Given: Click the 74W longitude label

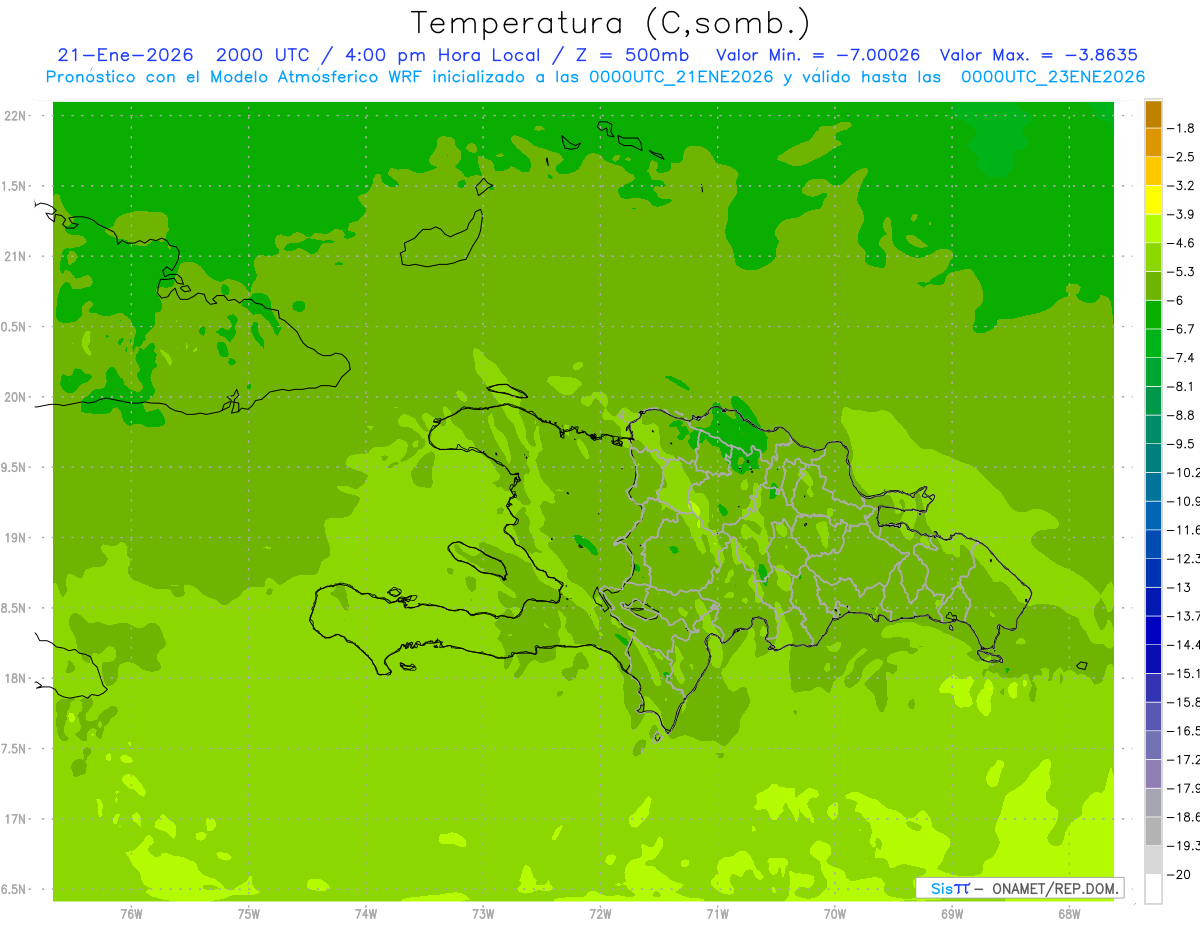Looking at the screenshot, I should click(365, 913).
